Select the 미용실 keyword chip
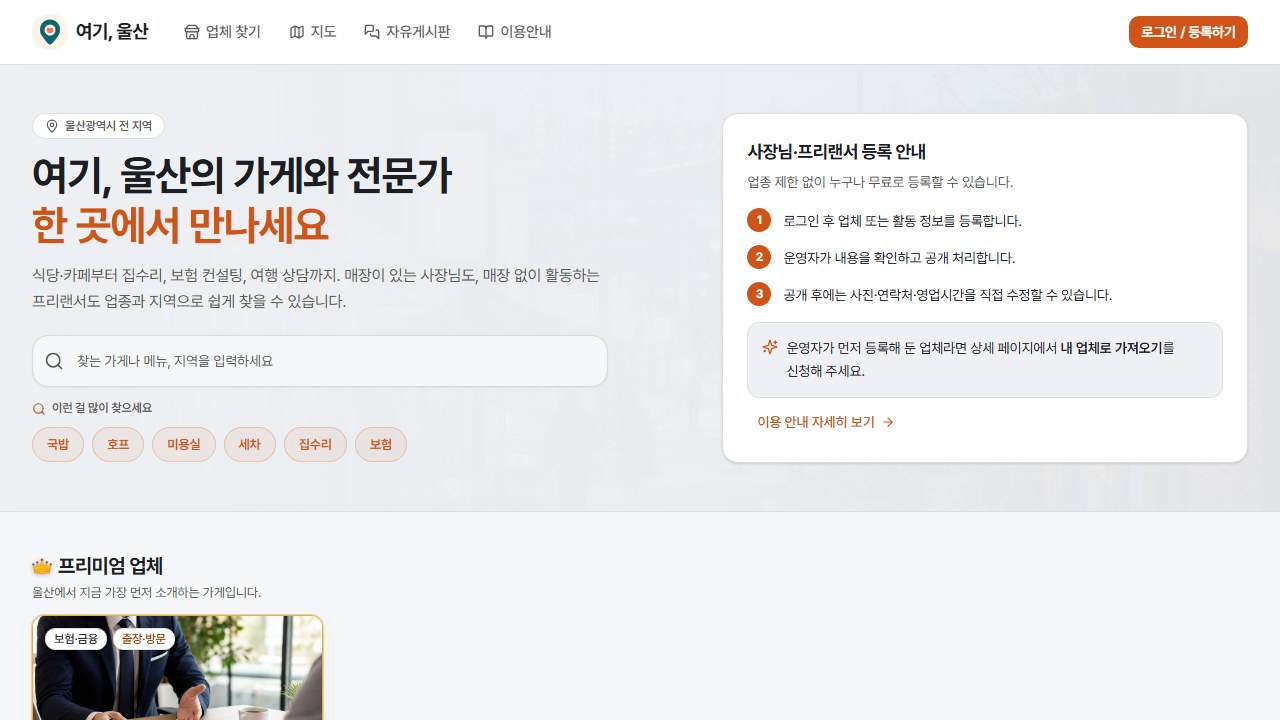 (184, 445)
